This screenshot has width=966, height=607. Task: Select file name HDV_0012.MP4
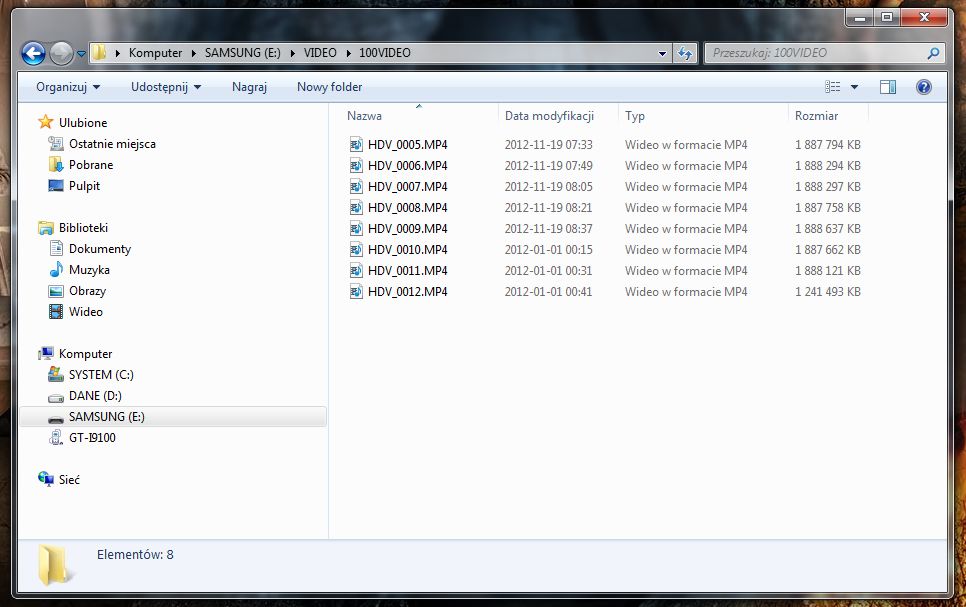tap(407, 291)
